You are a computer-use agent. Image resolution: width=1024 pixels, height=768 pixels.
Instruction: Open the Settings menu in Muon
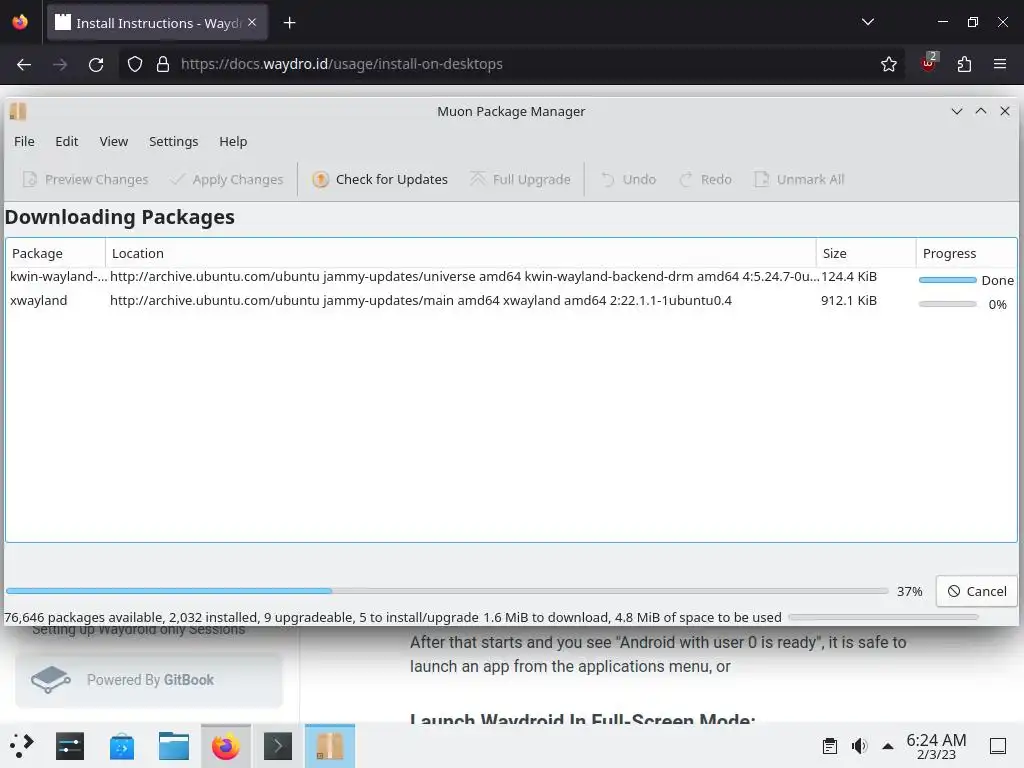pos(173,142)
